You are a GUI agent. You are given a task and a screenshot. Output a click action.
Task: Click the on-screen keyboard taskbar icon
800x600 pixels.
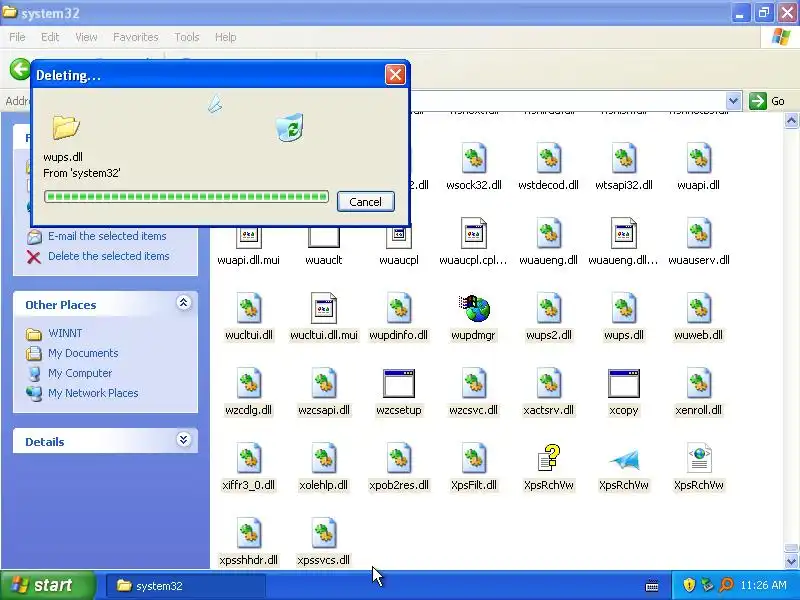tap(652, 586)
